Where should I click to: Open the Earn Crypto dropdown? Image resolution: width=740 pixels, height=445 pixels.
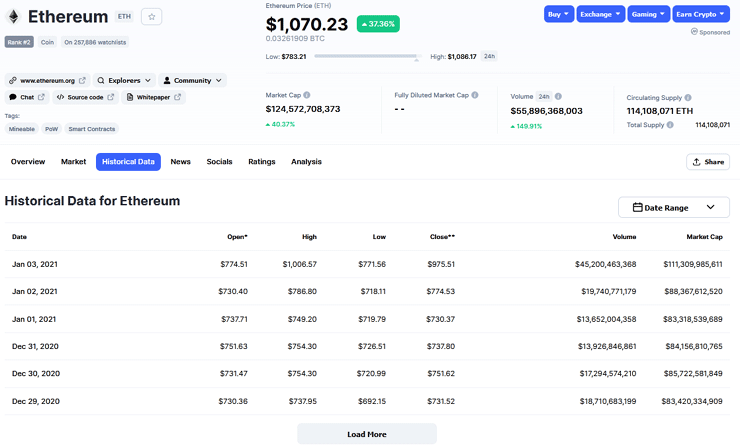point(701,14)
